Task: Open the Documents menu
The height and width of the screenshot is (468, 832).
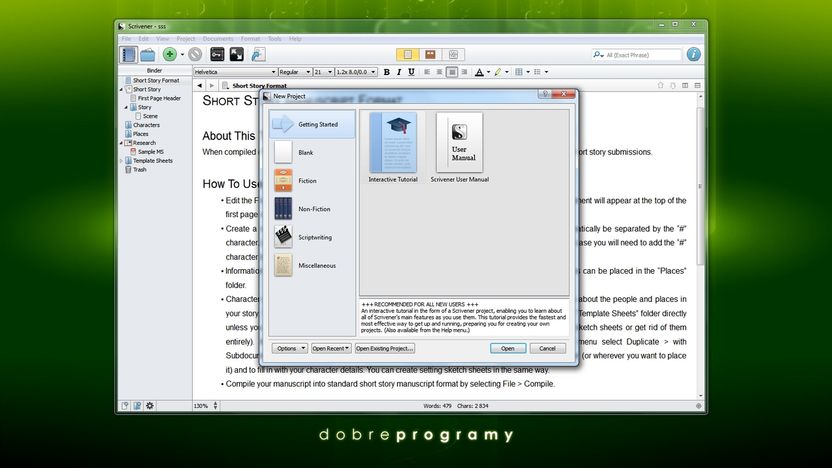Action: tap(218, 39)
